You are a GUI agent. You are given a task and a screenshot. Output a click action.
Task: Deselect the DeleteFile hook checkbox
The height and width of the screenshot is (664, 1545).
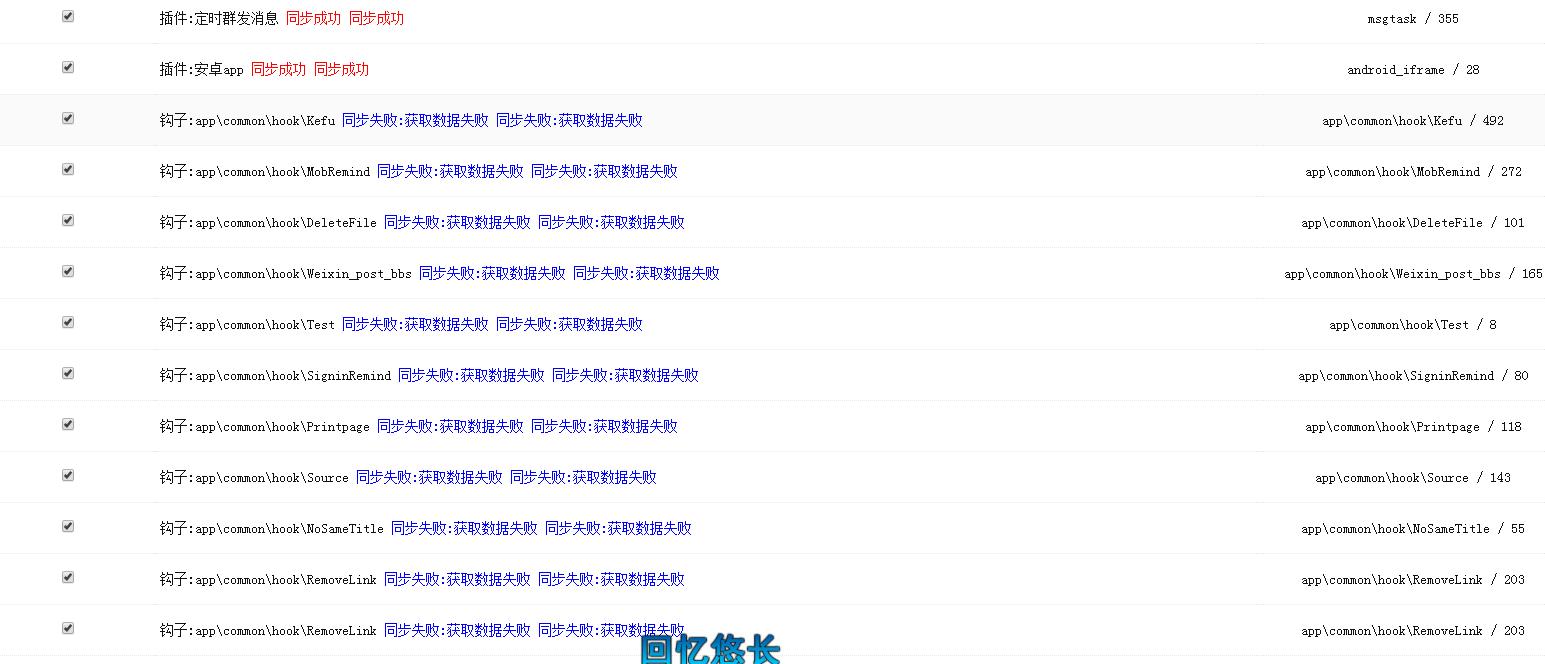[x=68, y=221]
